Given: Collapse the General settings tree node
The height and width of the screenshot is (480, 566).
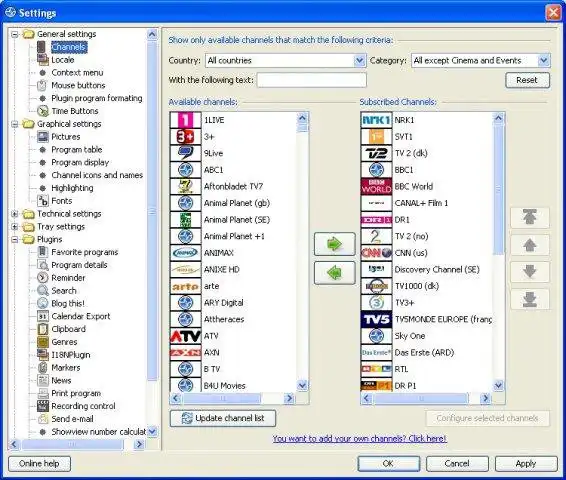Looking at the screenshot, I should pyautogui.click(x=14, y=34).
